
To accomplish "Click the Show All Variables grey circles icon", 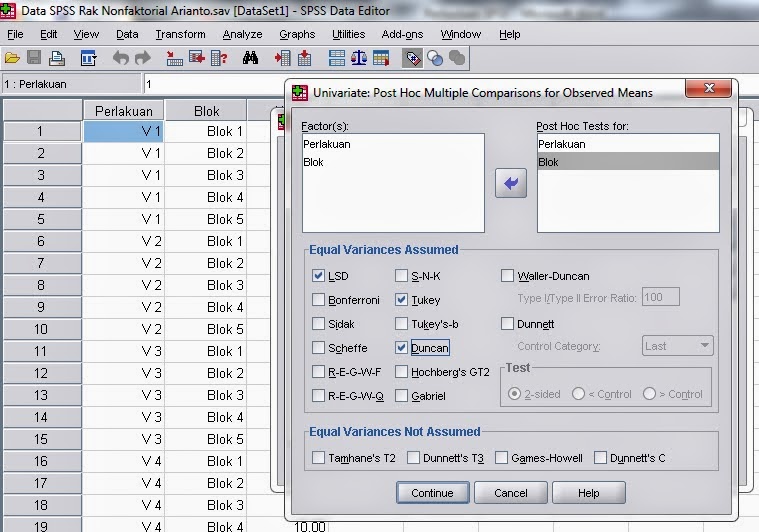I will click(457, 59).
